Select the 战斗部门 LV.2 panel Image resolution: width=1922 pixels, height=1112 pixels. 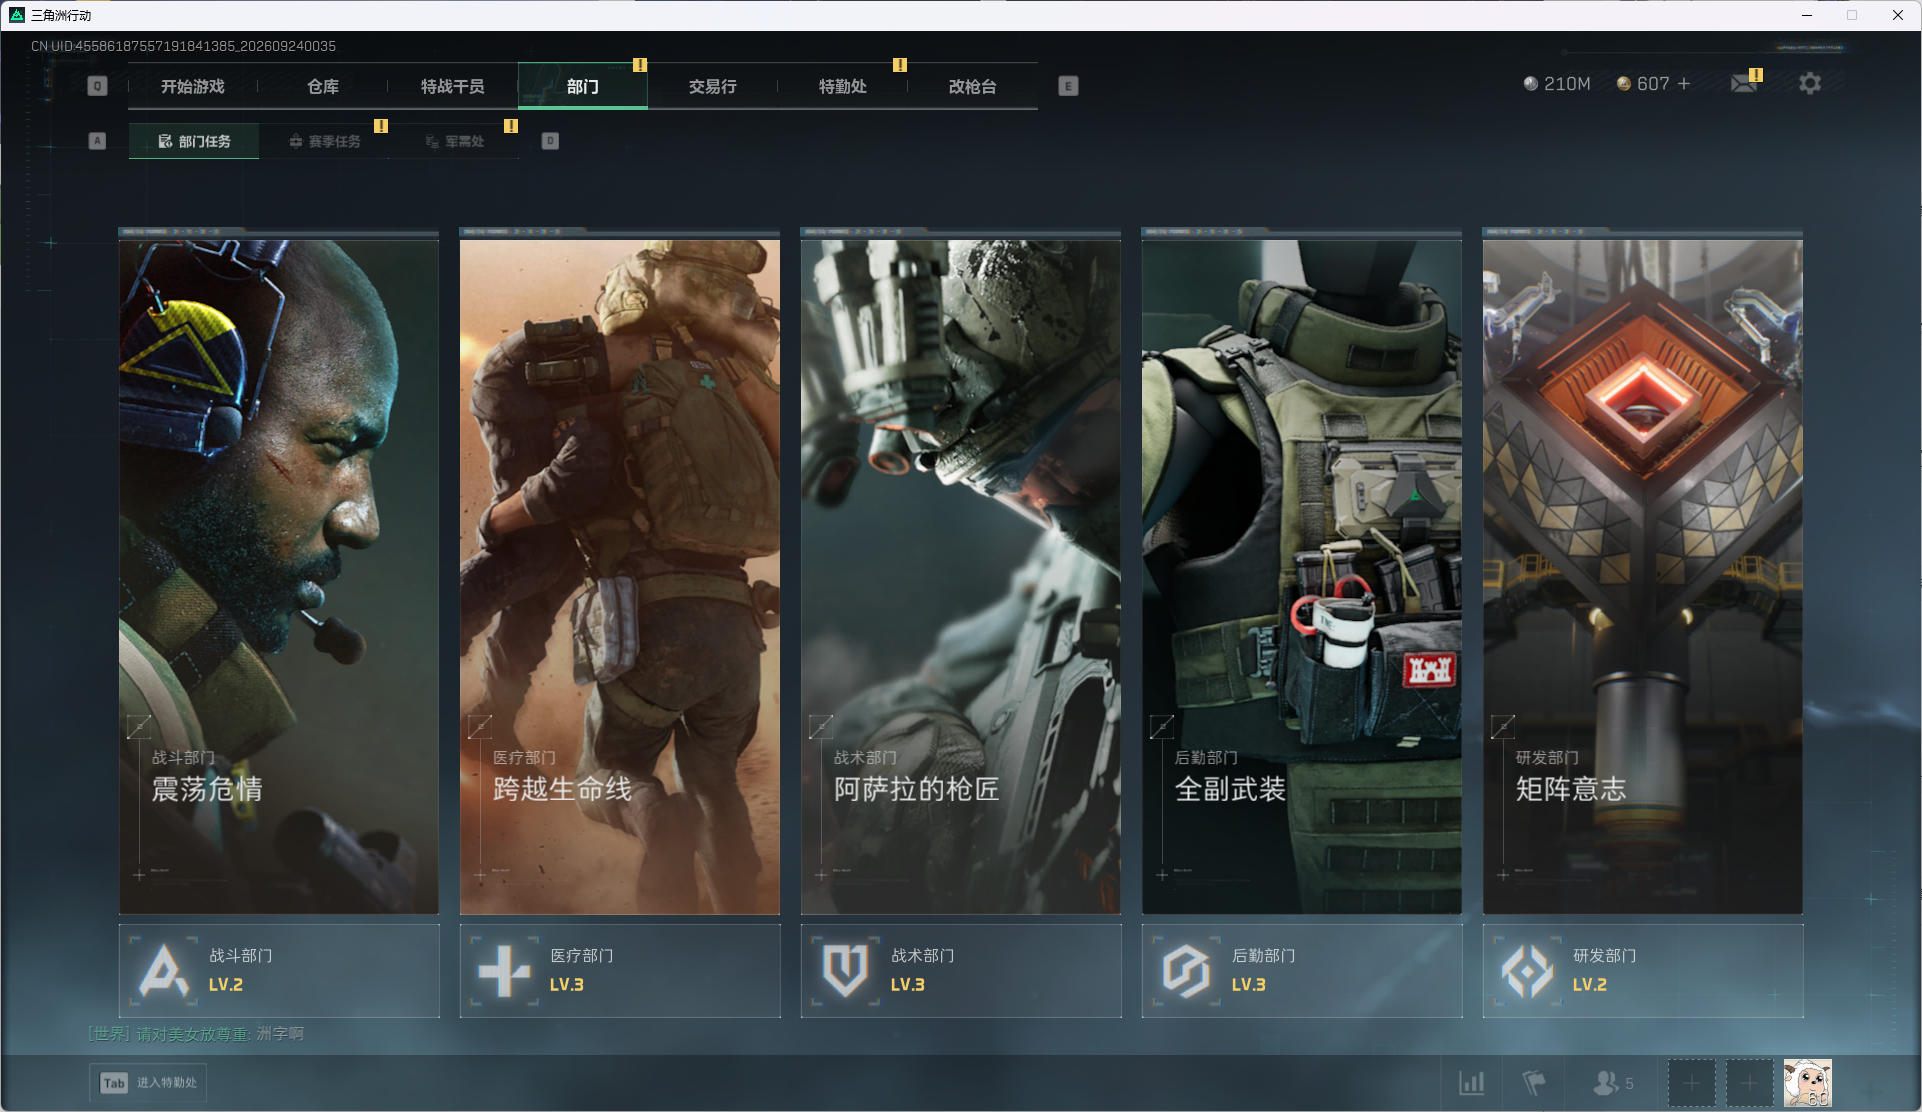pyautogui.click(x=279, y=970)
